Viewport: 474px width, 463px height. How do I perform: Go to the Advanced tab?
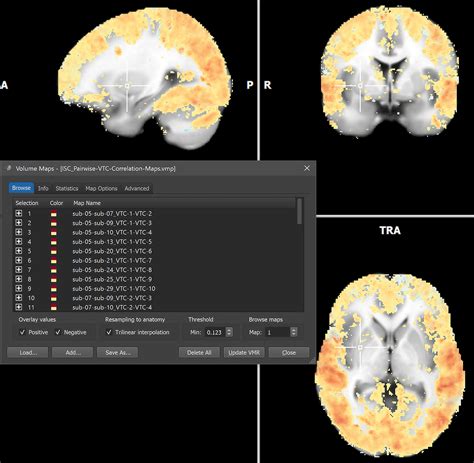point(137,188)
